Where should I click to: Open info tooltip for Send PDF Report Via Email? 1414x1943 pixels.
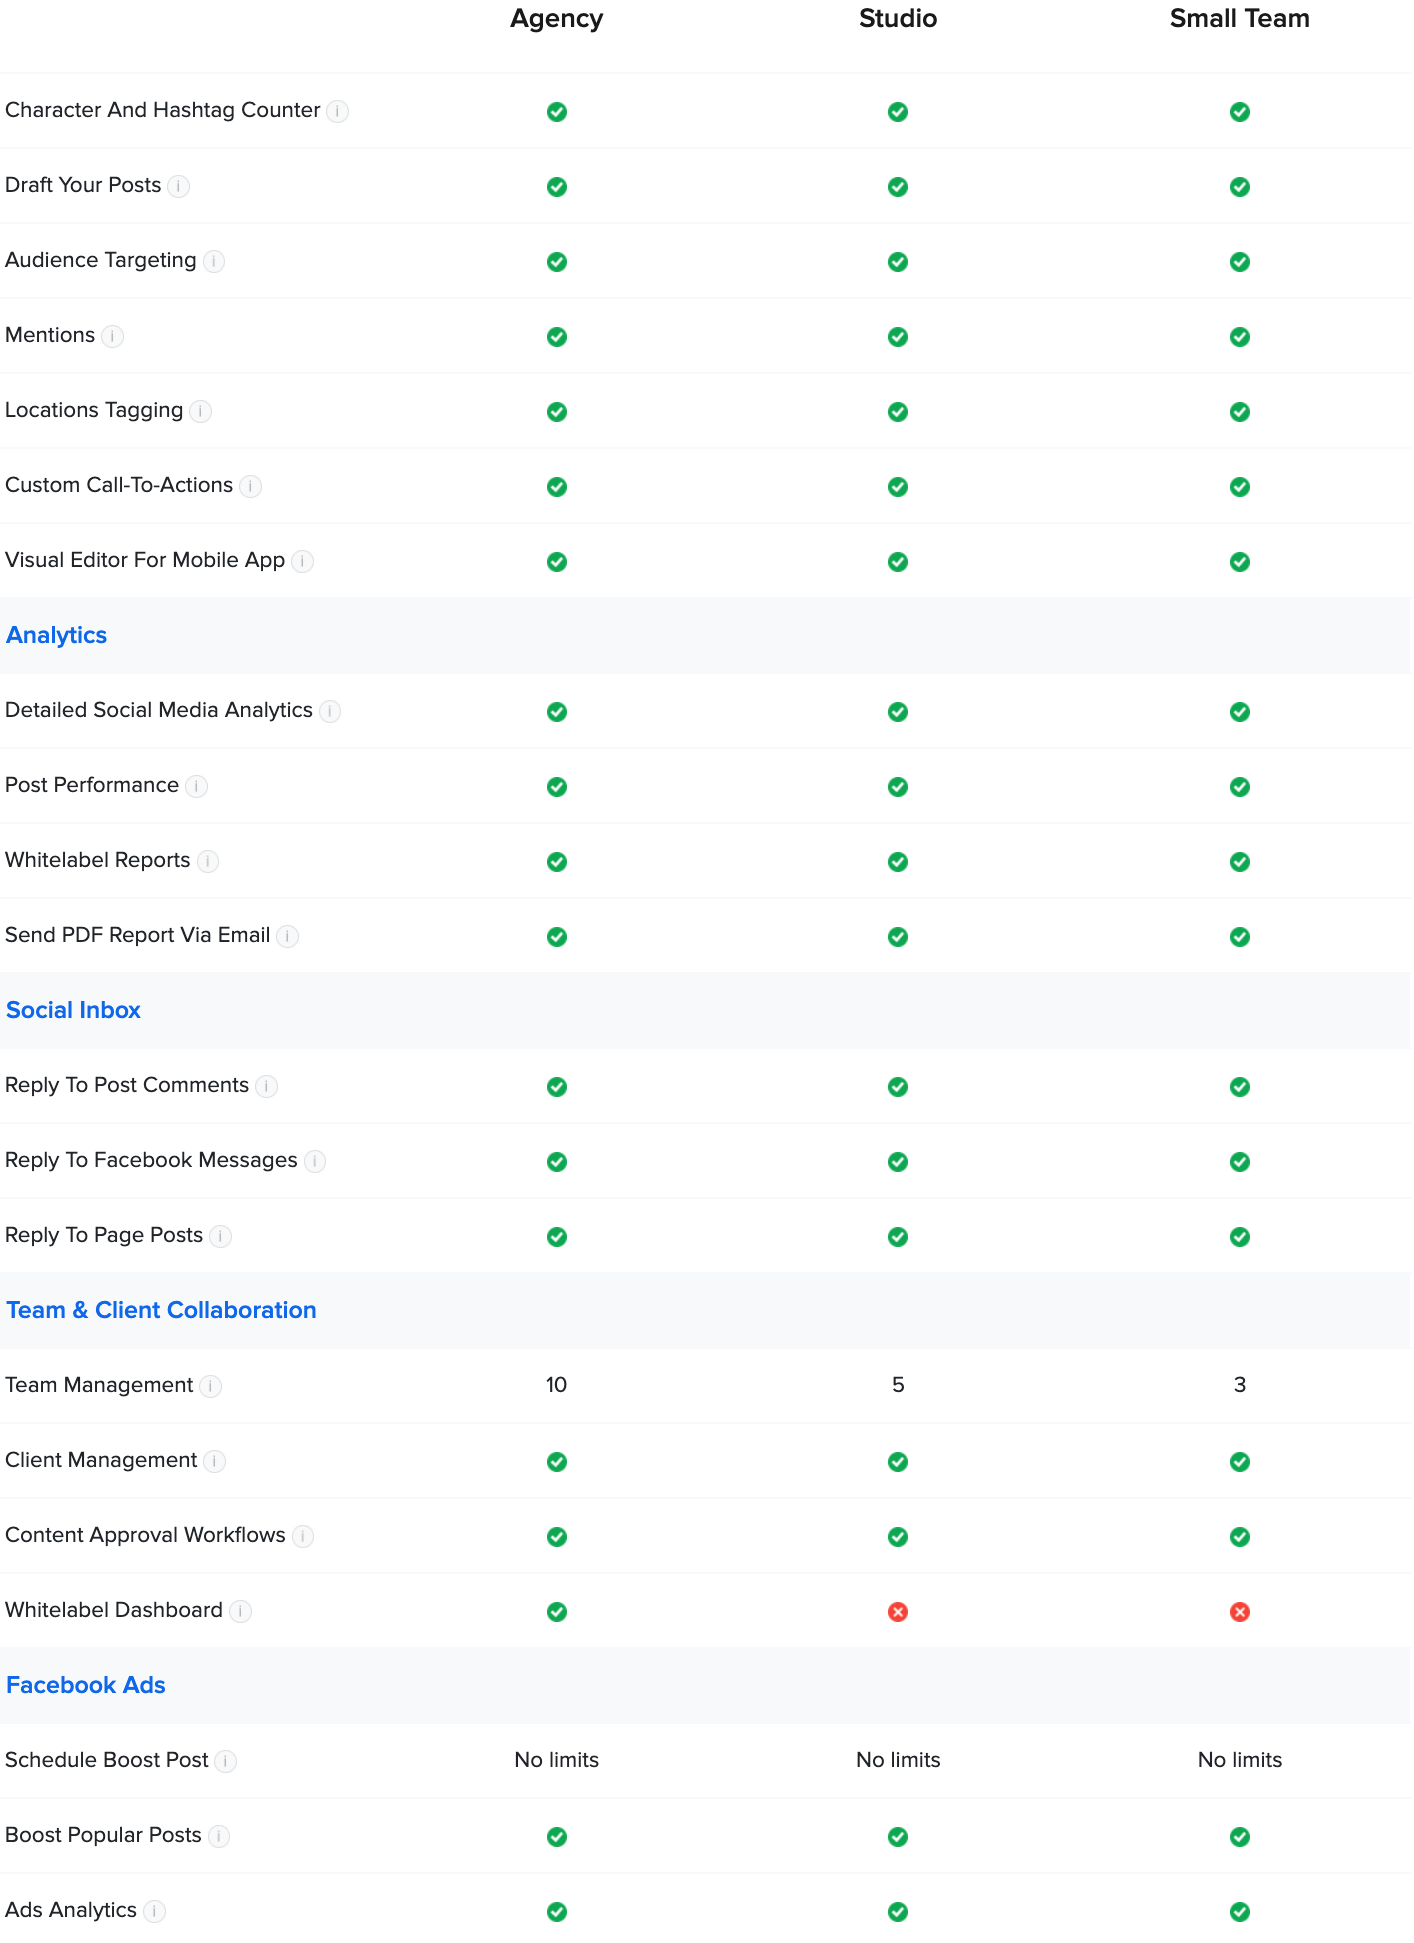(288, 936)
